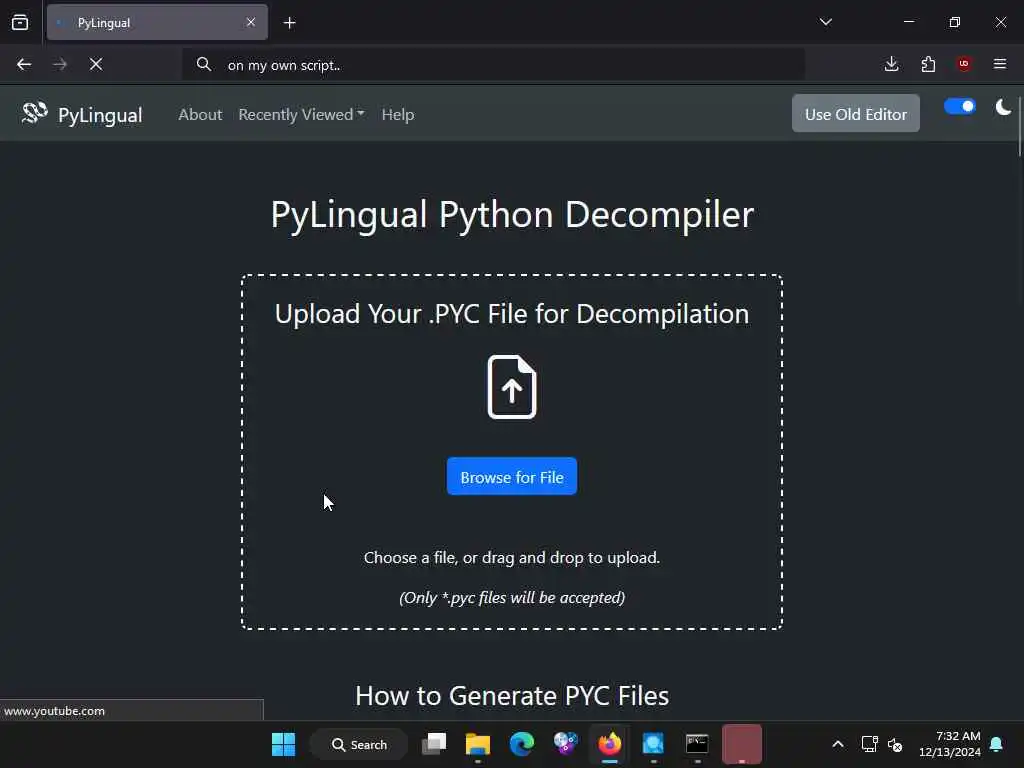Click the PyLingual brand name
This screenshot has width=1024, height=768.
point(100,115)
